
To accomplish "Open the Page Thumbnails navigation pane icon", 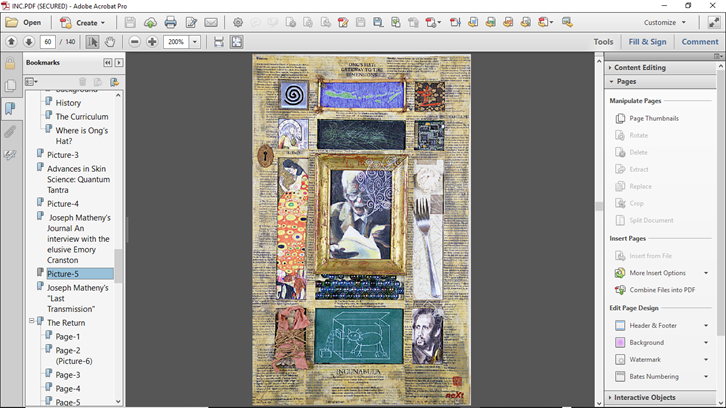I will [10, 86].
